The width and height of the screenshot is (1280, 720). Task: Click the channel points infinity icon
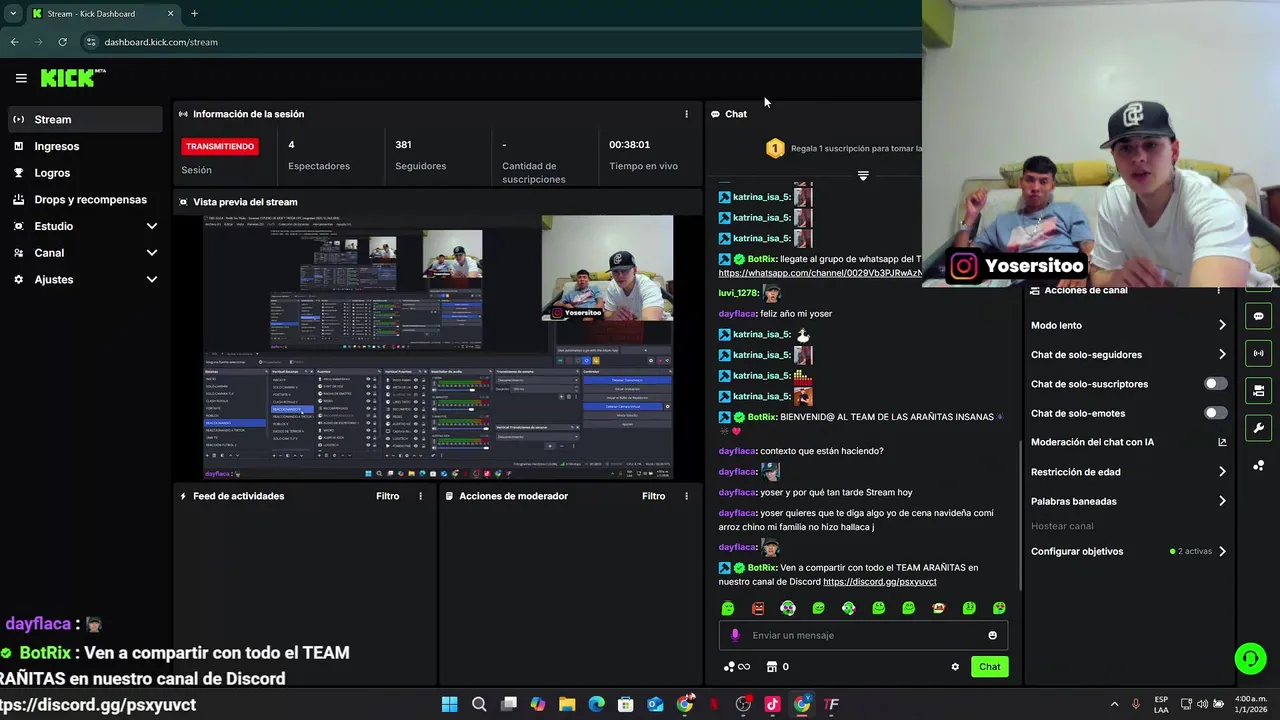click(737, 667)
